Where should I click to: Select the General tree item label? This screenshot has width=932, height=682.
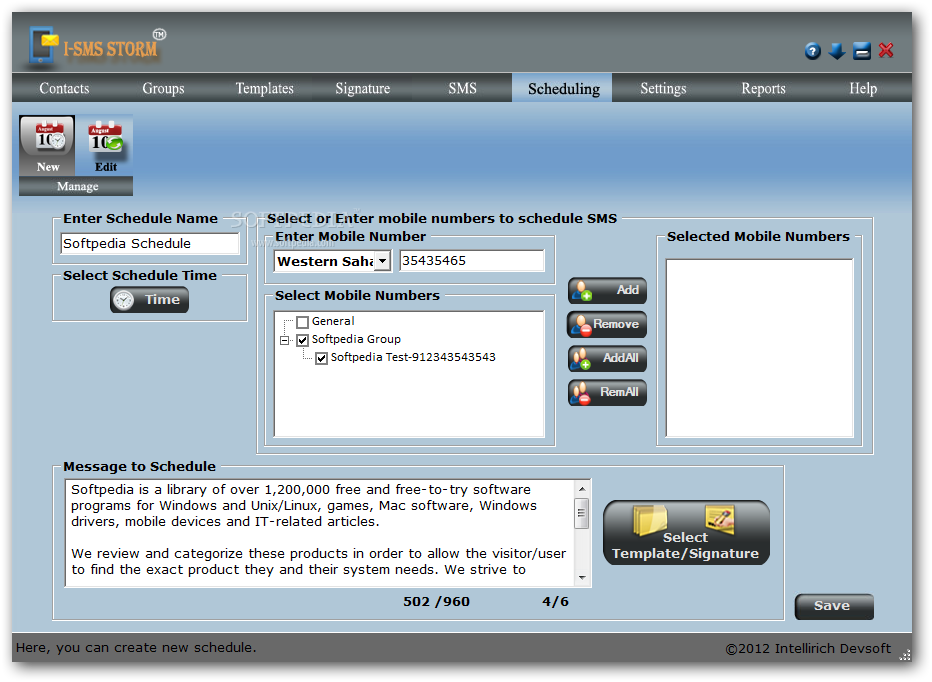tap(333, 322)
